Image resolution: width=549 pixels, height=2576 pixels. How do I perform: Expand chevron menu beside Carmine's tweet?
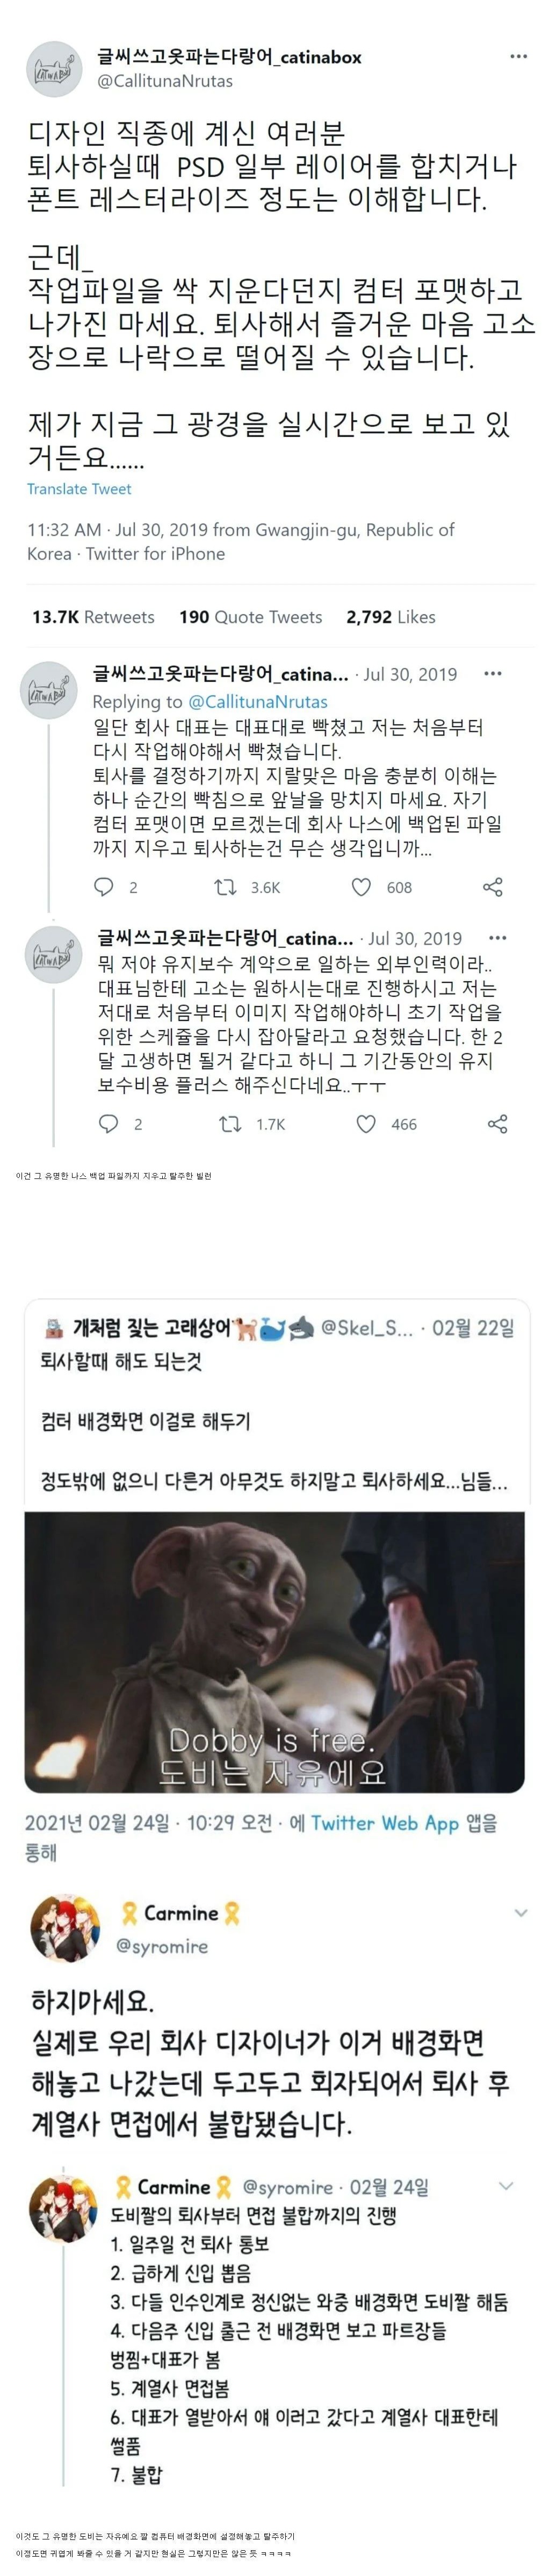pyautogui.click(x=520, y=1912)
